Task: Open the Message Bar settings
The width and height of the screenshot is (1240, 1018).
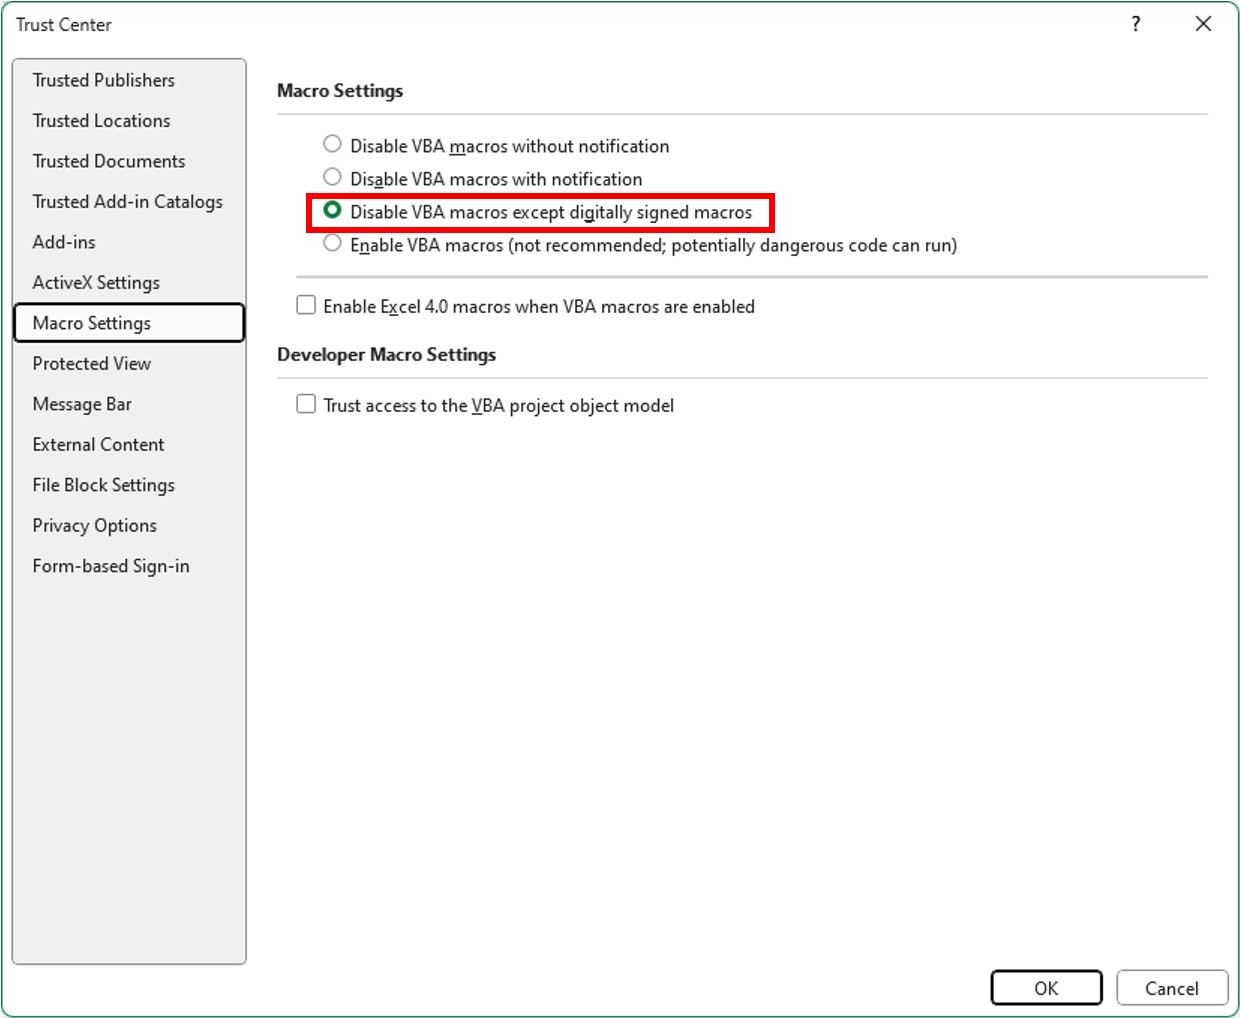Action: 82,403
